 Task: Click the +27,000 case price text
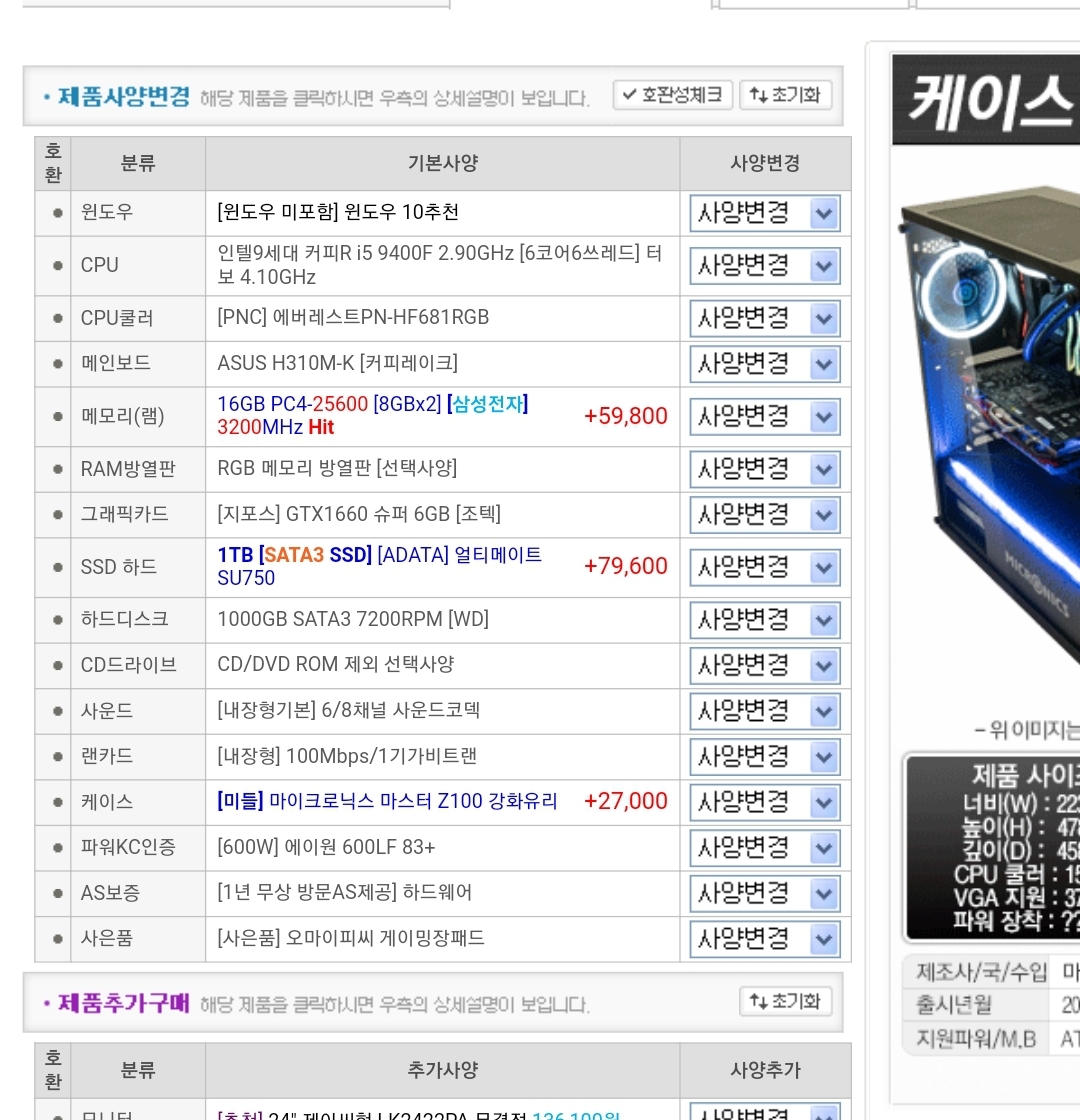coord(626,801)
